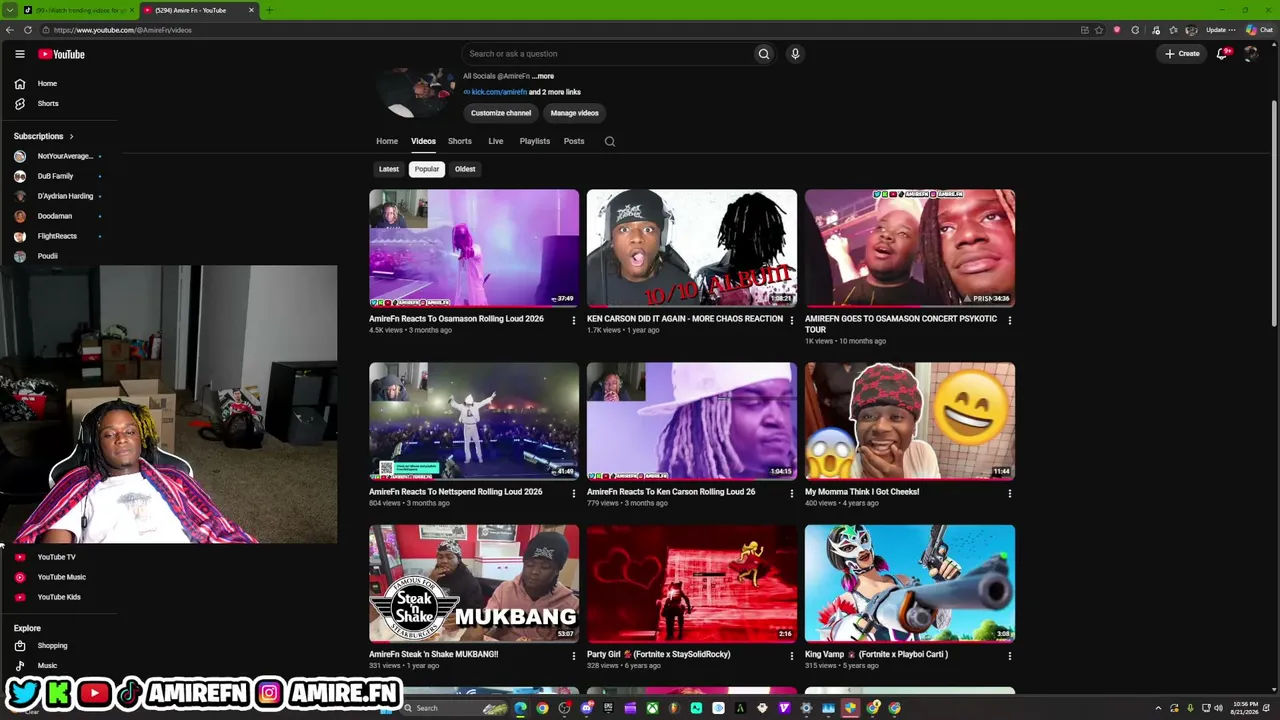The width and height of the screenshot is (1280, 720).
Task: Open the kick.com/amirefn link
Action: click(499, 92)
